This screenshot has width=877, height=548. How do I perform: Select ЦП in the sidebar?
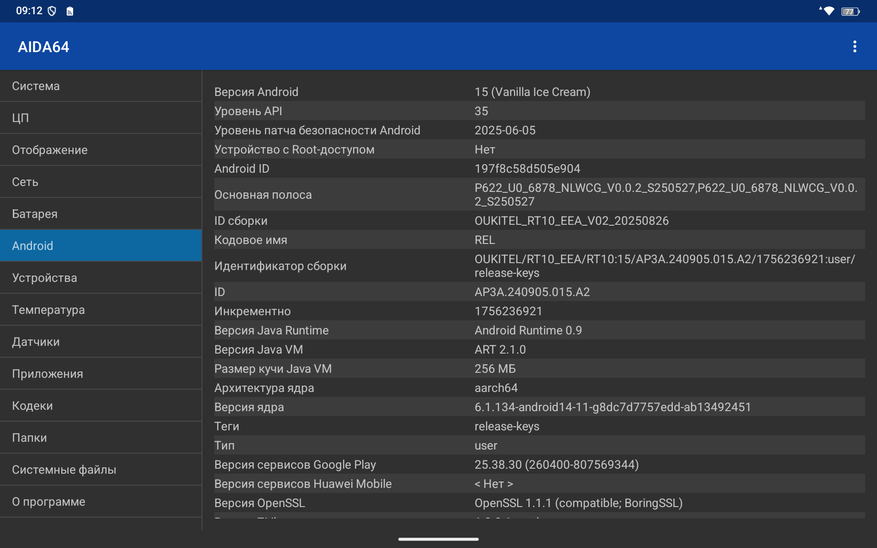click(x=100, y=118)
